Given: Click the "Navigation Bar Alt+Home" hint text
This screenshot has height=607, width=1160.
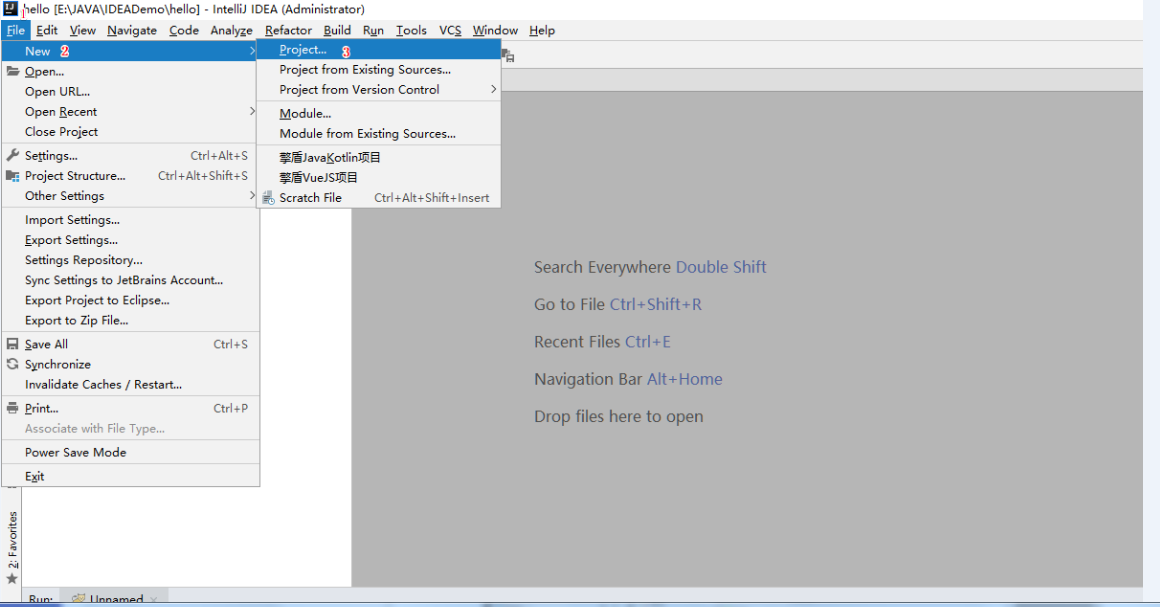Looking at the screenshot, I should [x=628, y=379].
